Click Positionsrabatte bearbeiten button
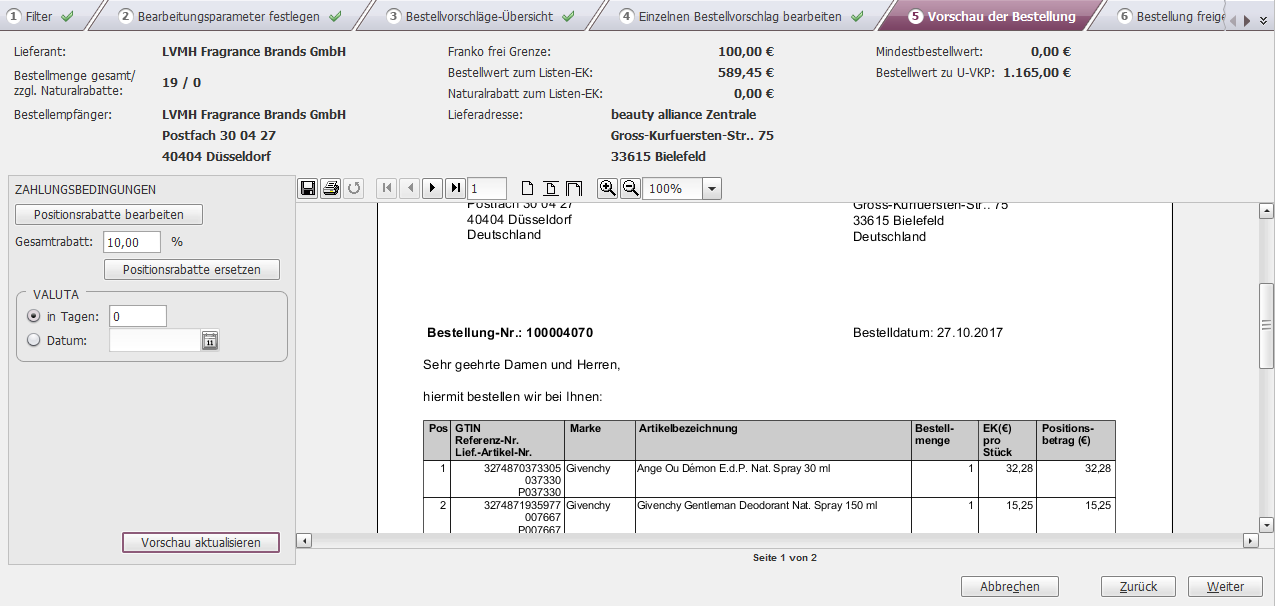 point(109,215)
